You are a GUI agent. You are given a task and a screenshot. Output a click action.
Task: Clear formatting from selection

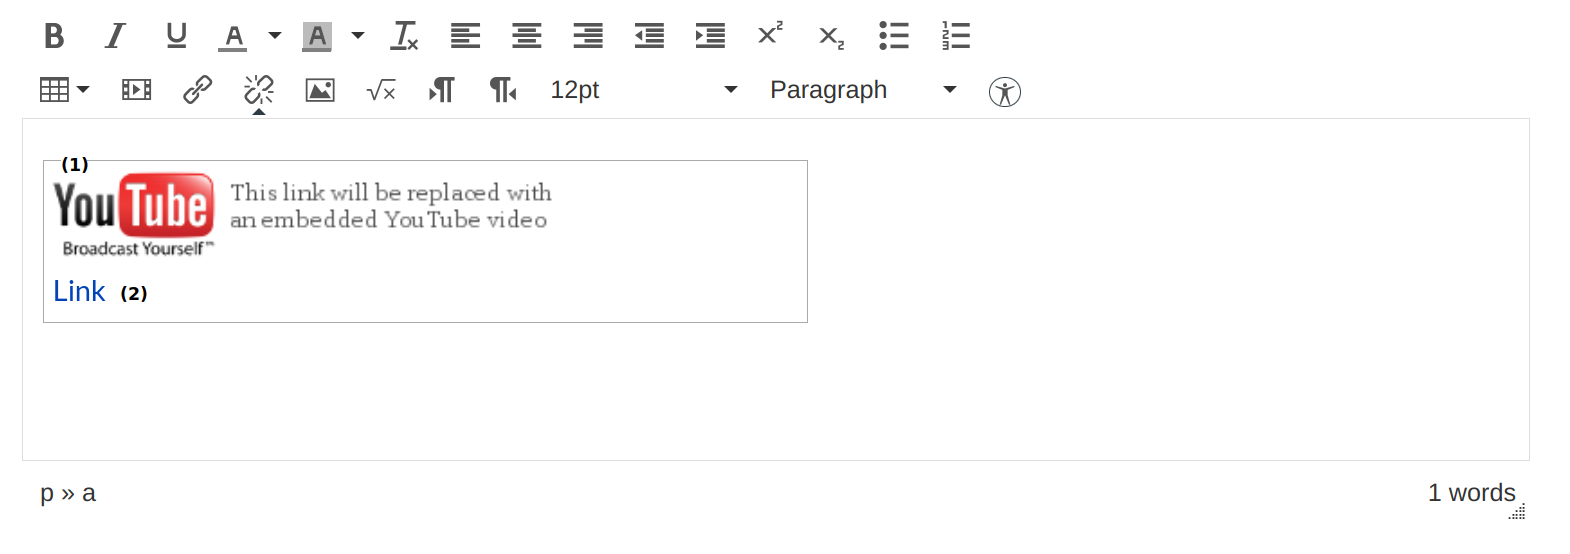coord(405,36)
